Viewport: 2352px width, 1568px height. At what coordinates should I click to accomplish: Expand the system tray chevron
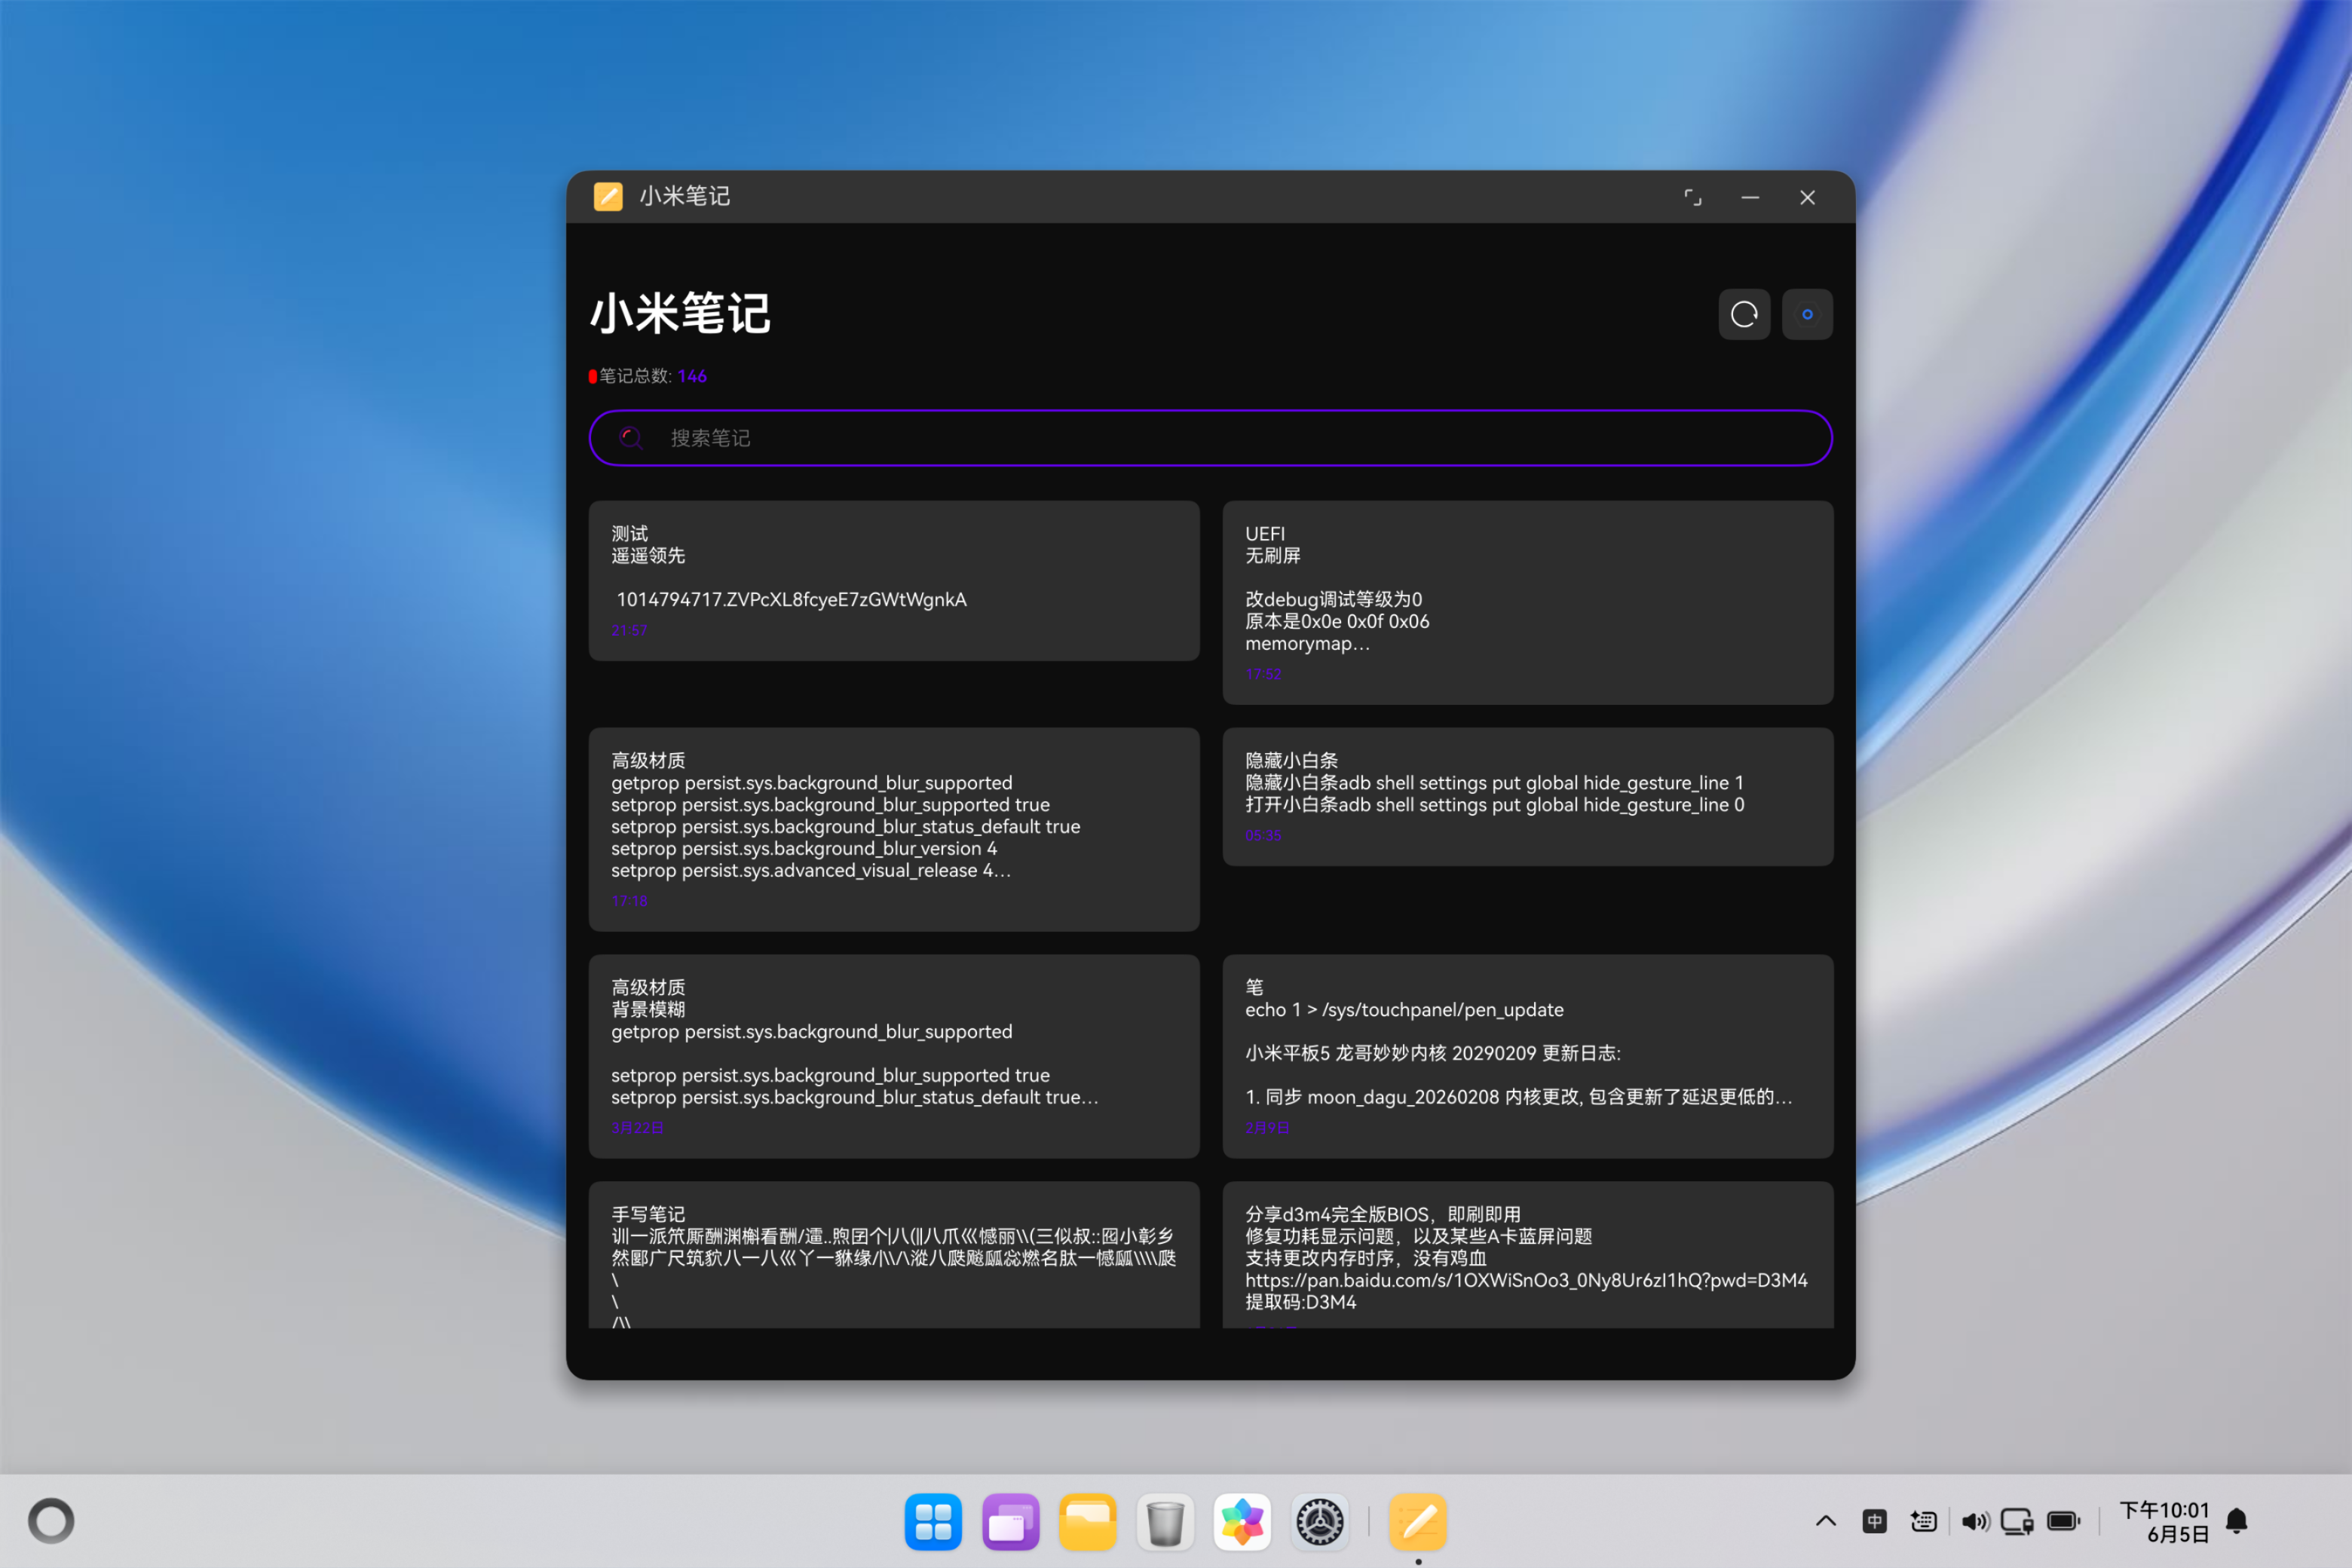click(1826, 1521)
